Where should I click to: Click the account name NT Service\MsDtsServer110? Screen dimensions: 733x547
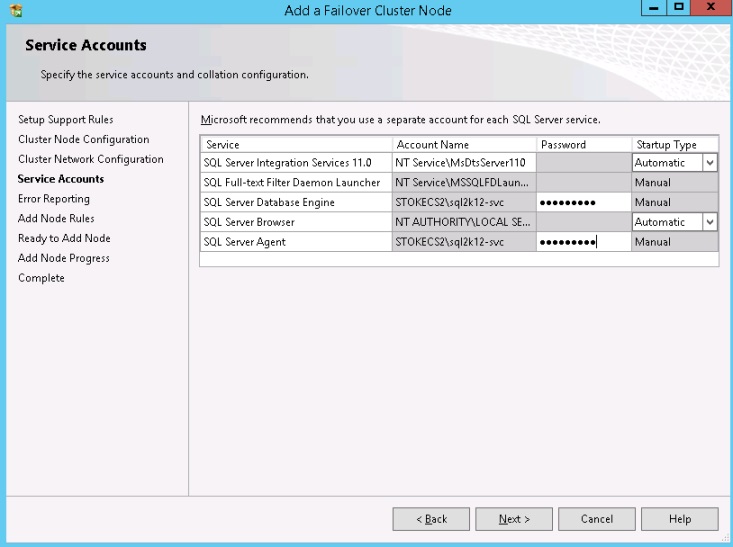[x=464, y=163]
